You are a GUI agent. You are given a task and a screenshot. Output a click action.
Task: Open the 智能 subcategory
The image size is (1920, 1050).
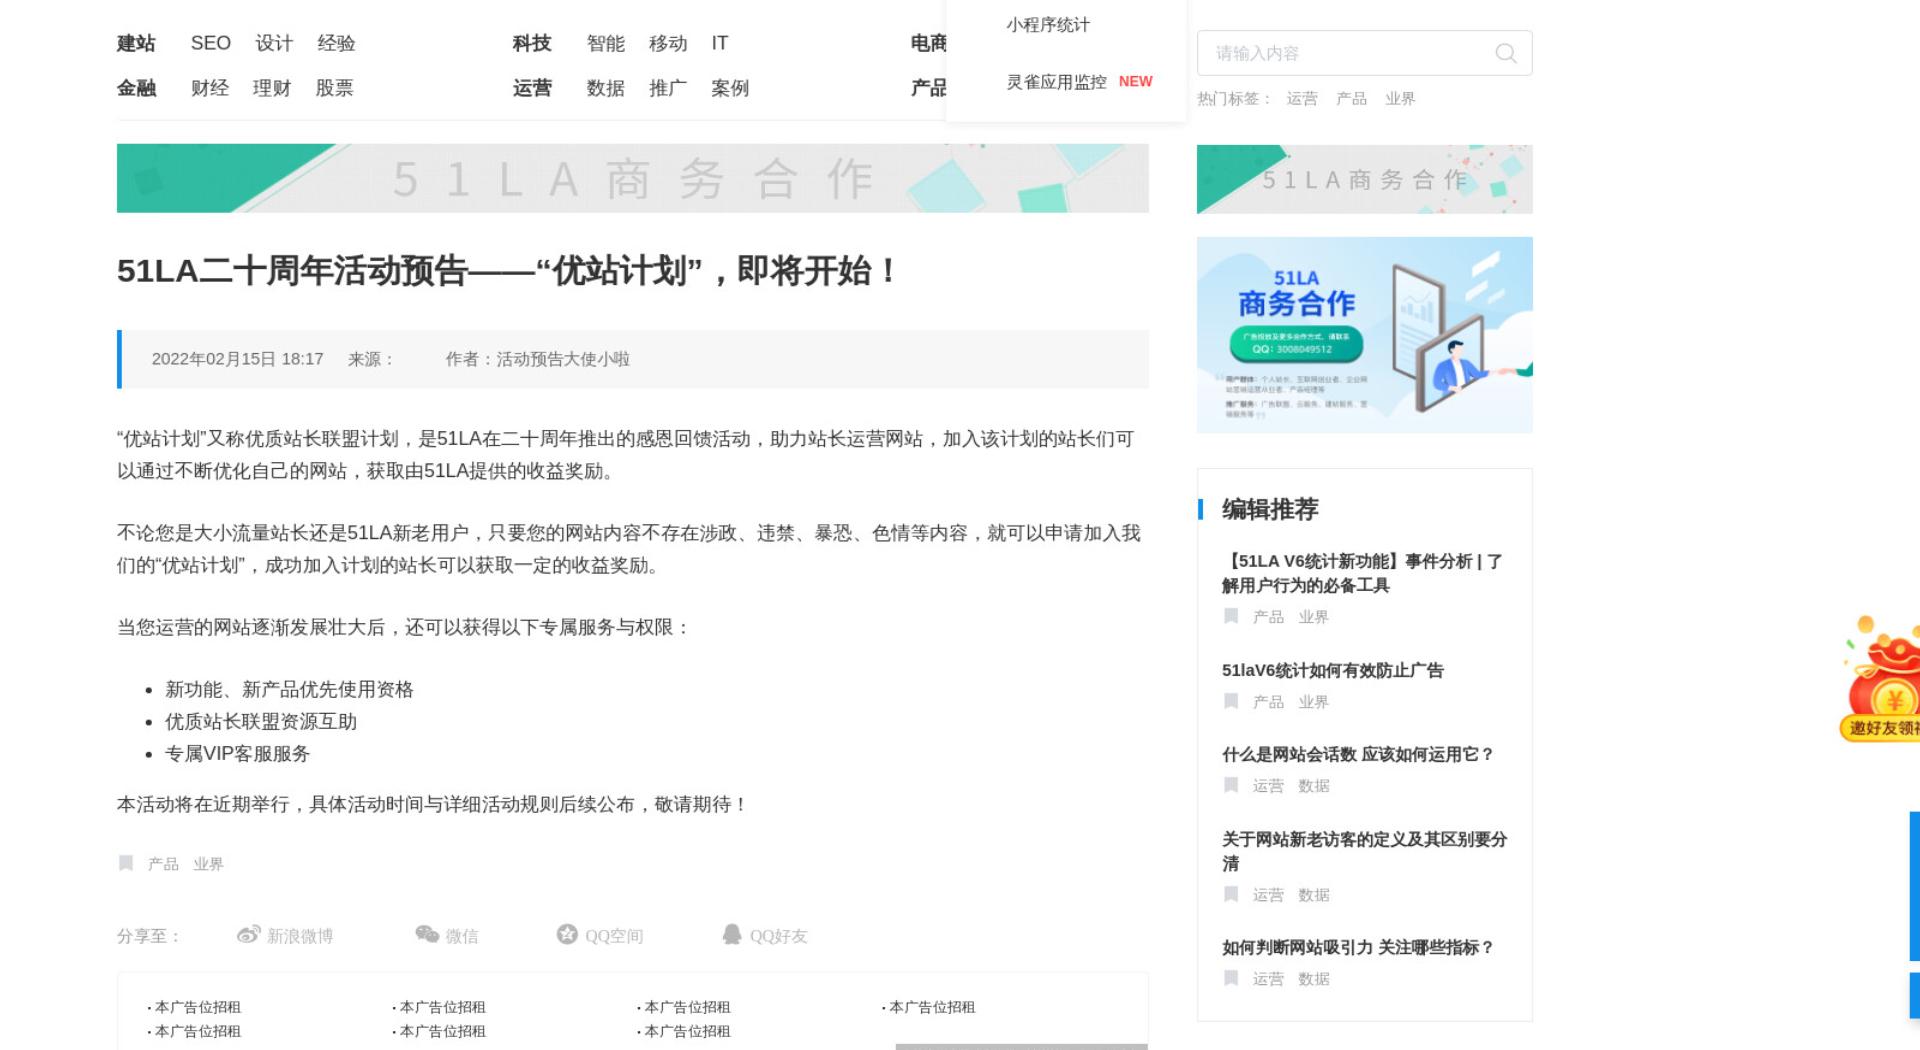605,43
